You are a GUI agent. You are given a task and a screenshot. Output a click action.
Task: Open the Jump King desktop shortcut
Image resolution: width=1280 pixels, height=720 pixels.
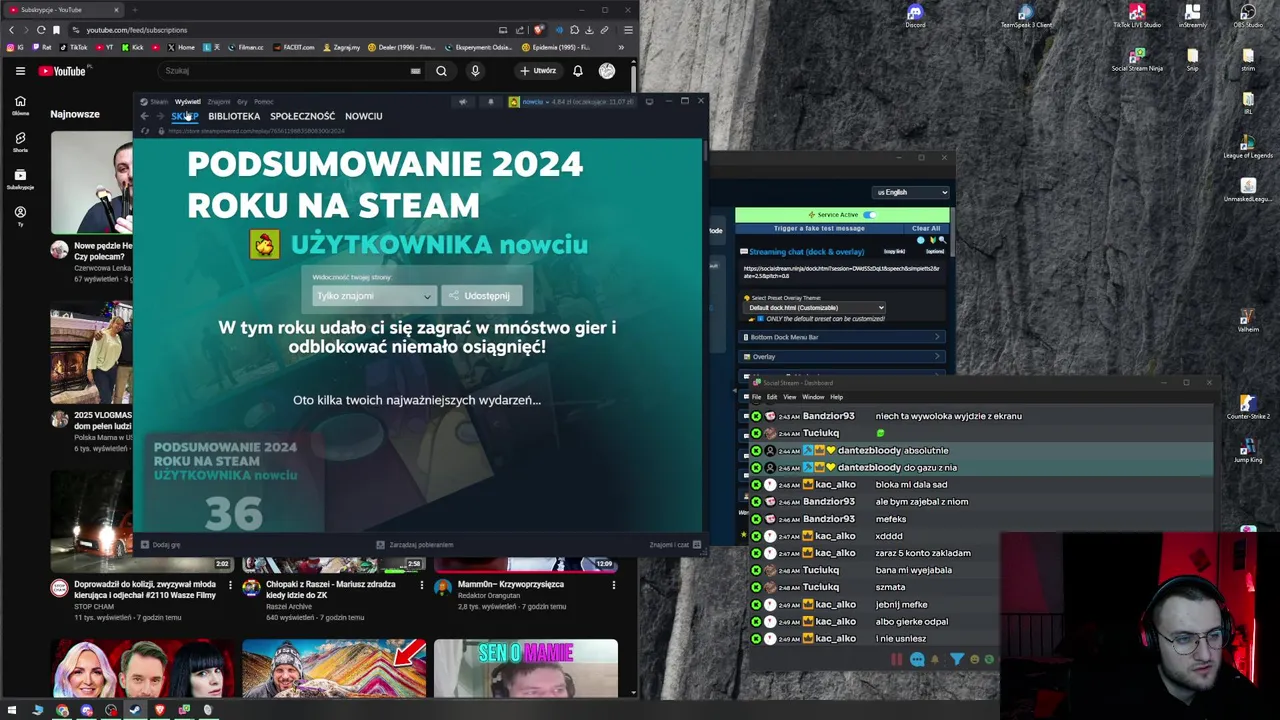[x=1248, y=452]
